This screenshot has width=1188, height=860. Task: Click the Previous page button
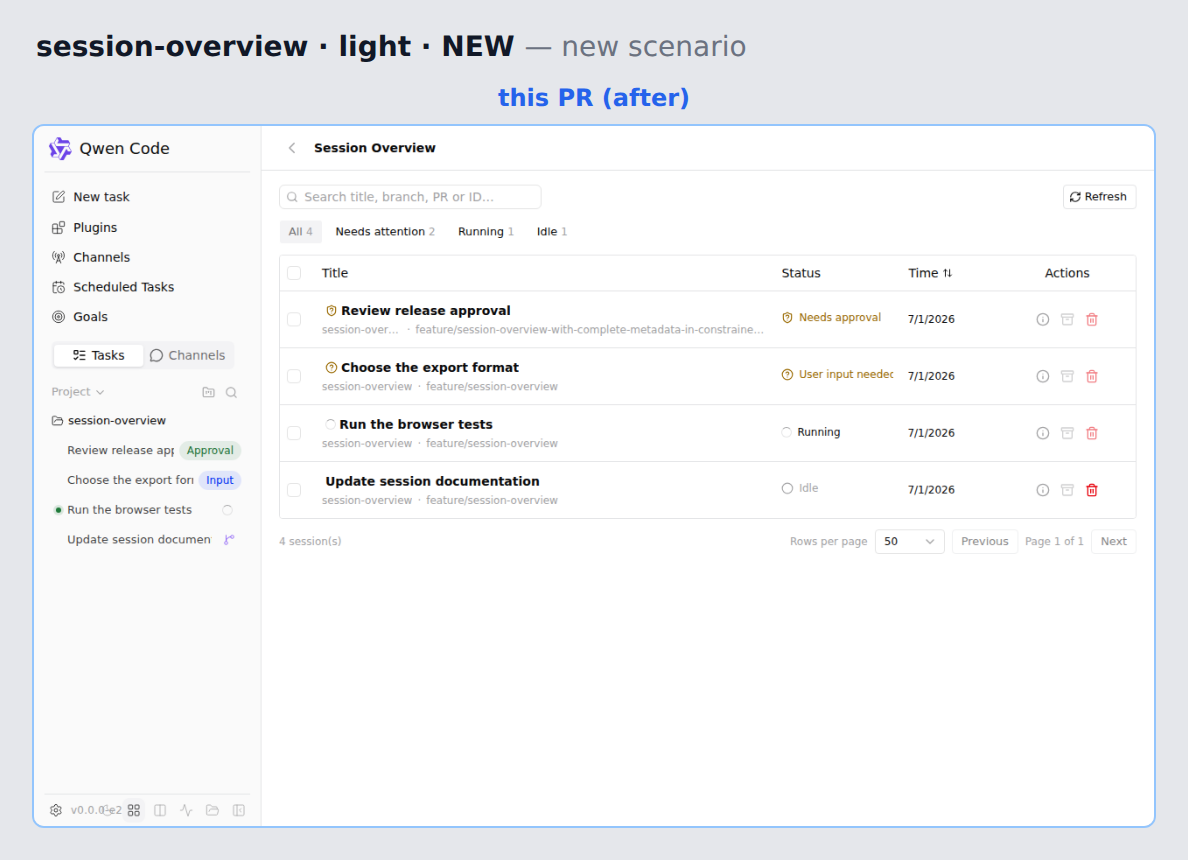pos(984,541)
